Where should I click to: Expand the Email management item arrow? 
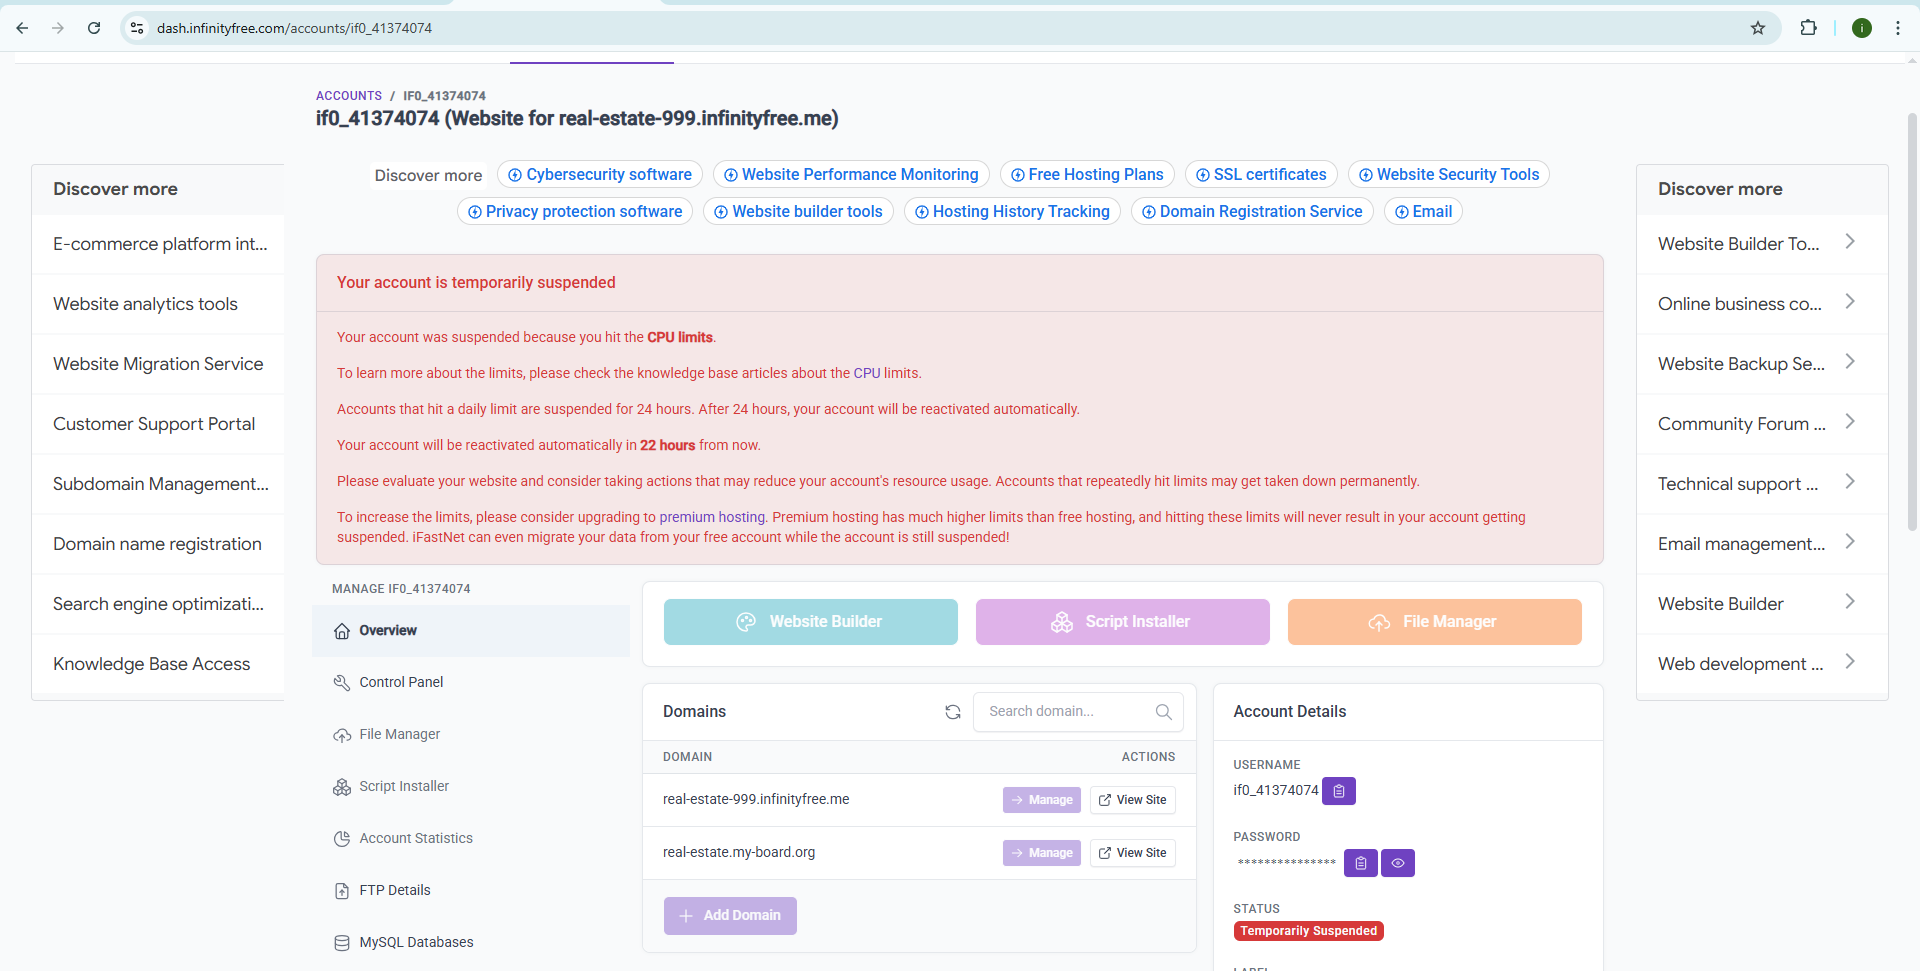point(1849,542)
